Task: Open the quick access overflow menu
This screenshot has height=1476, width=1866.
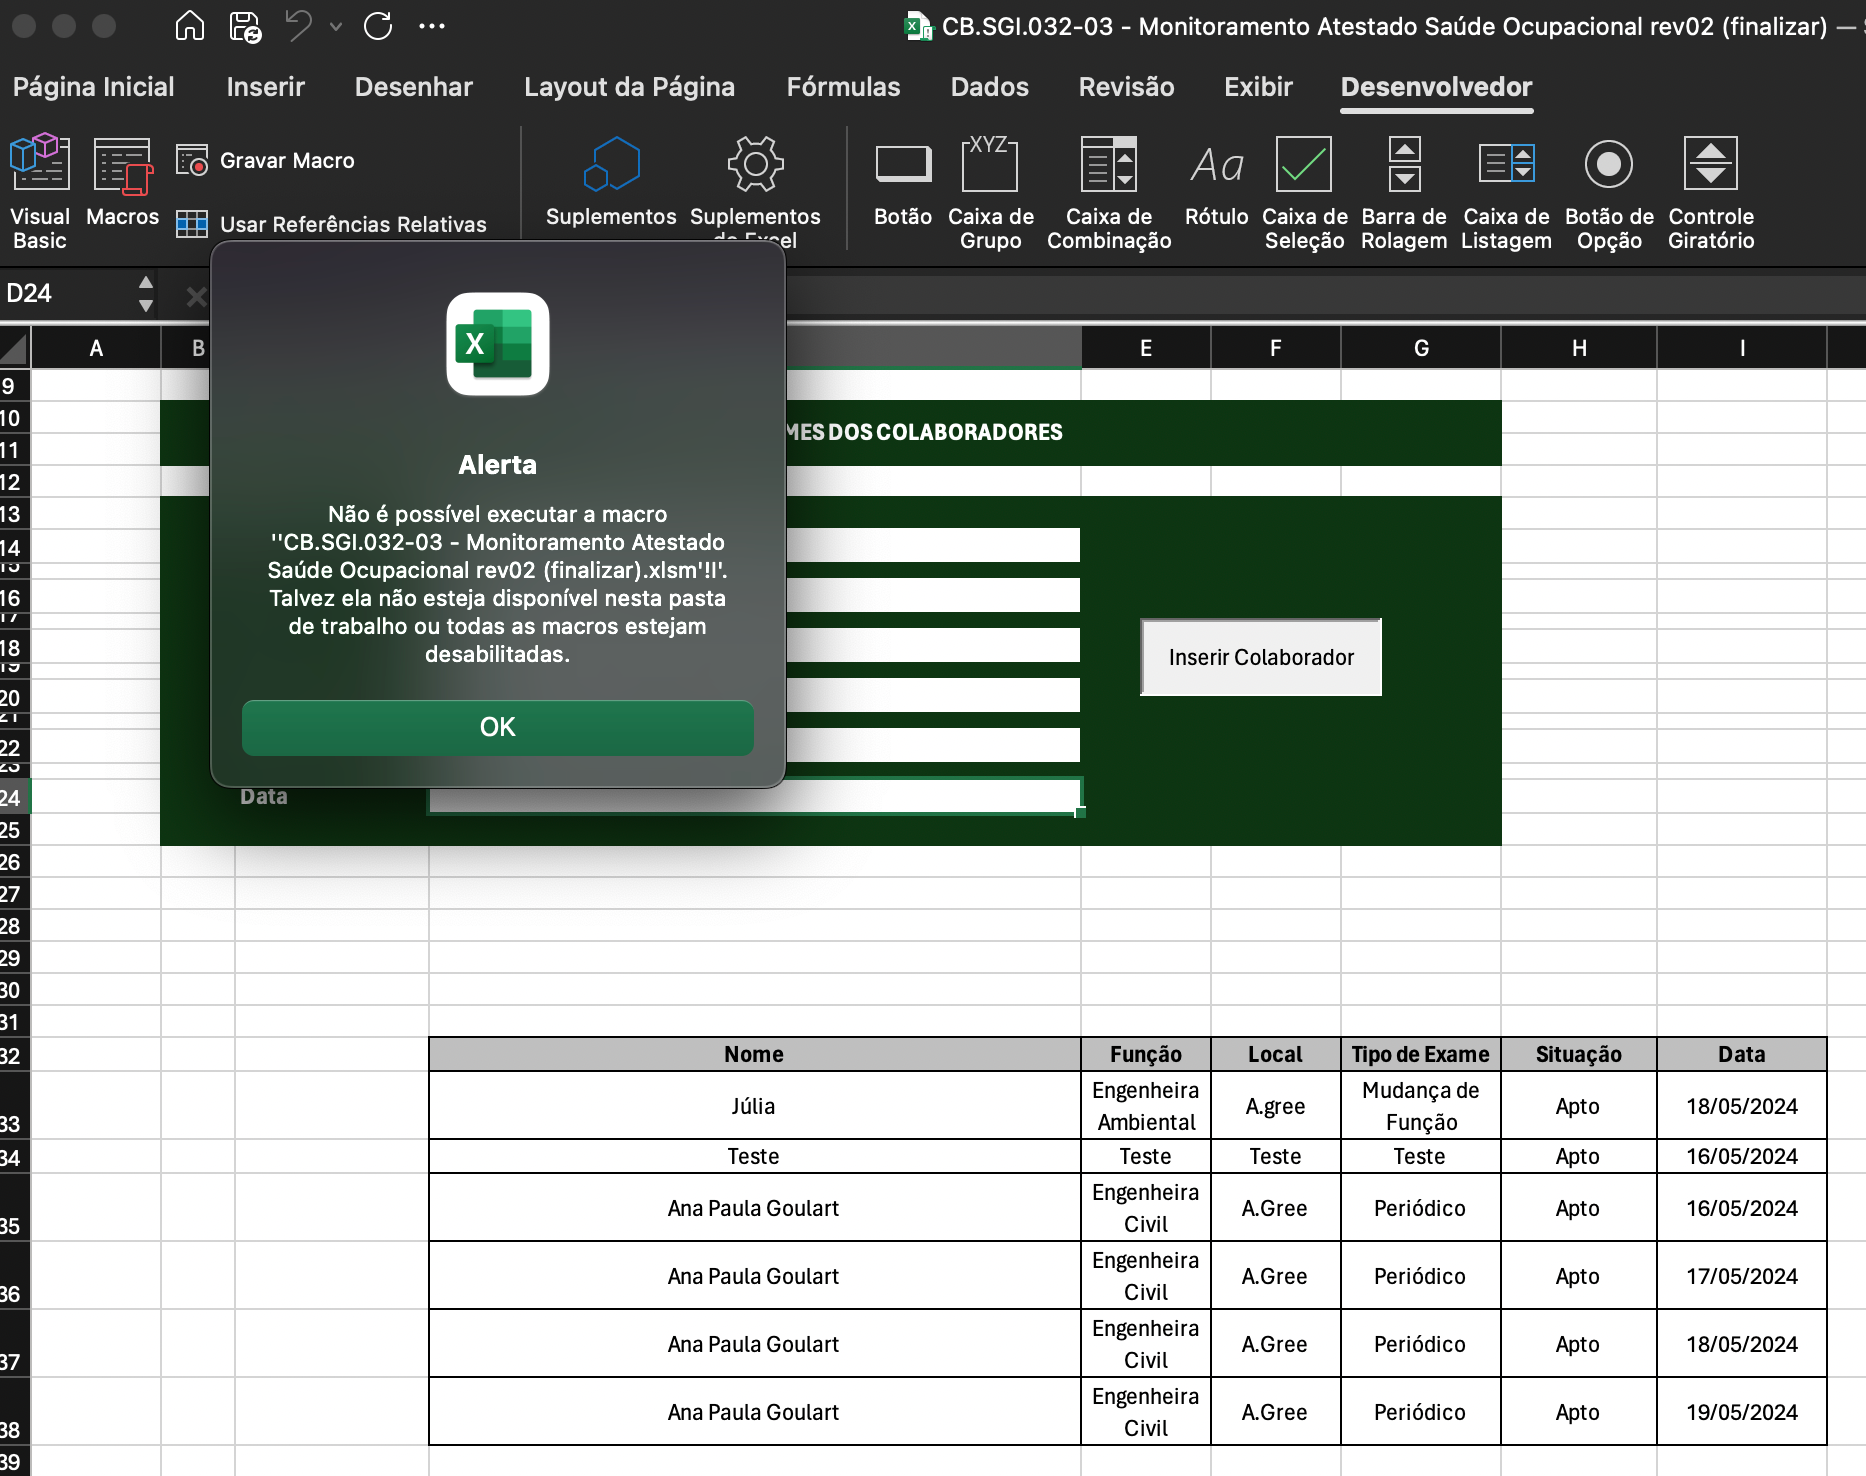Action: tap(432, 27)
